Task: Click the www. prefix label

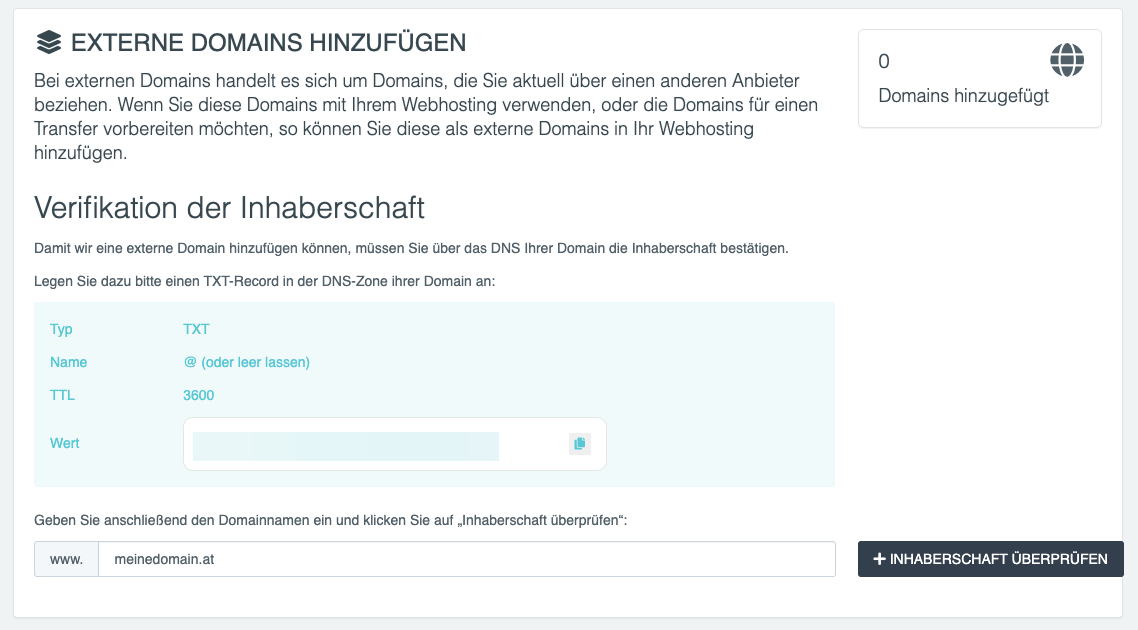Action: click(66, 559)
